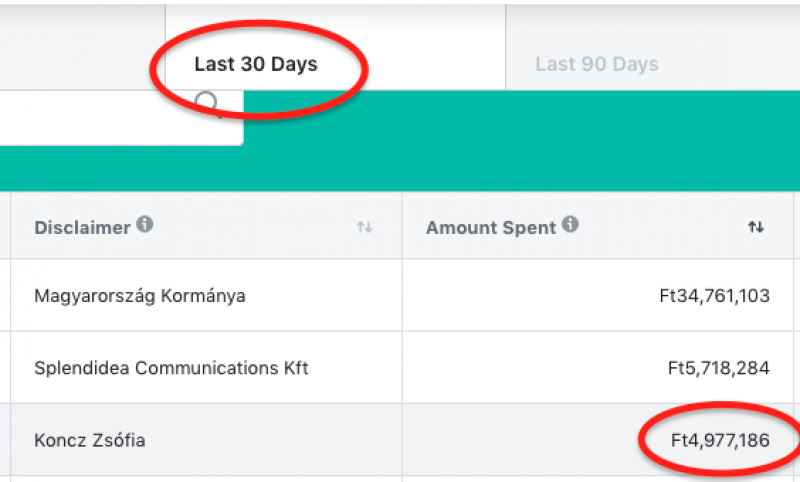Select the Splendidea Communications Kft entry
Image resolution: width=800 pixels, height=482 pixels.
(171, 368)
